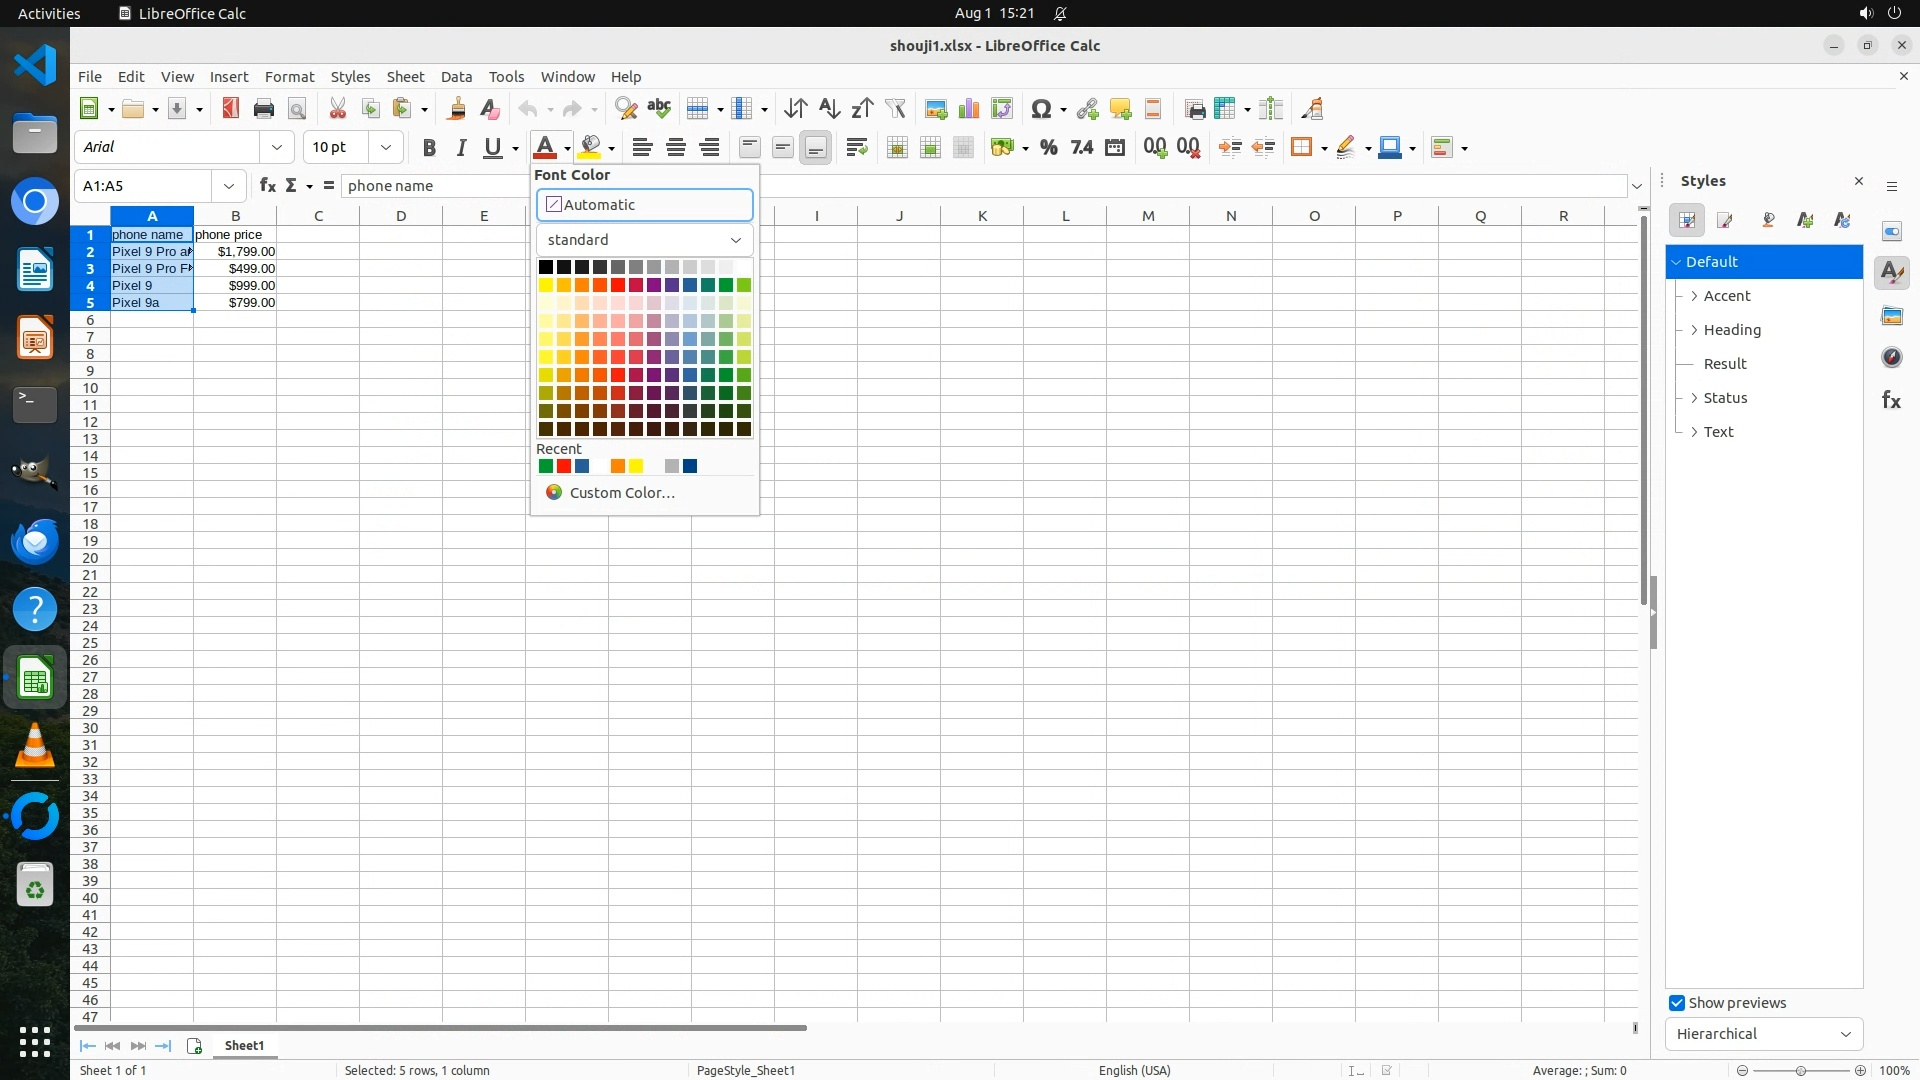Viewport: 1920px width, 1080px height.
Task: Uncheck the Show previews checkbox
Action: click(1677, 1003)
